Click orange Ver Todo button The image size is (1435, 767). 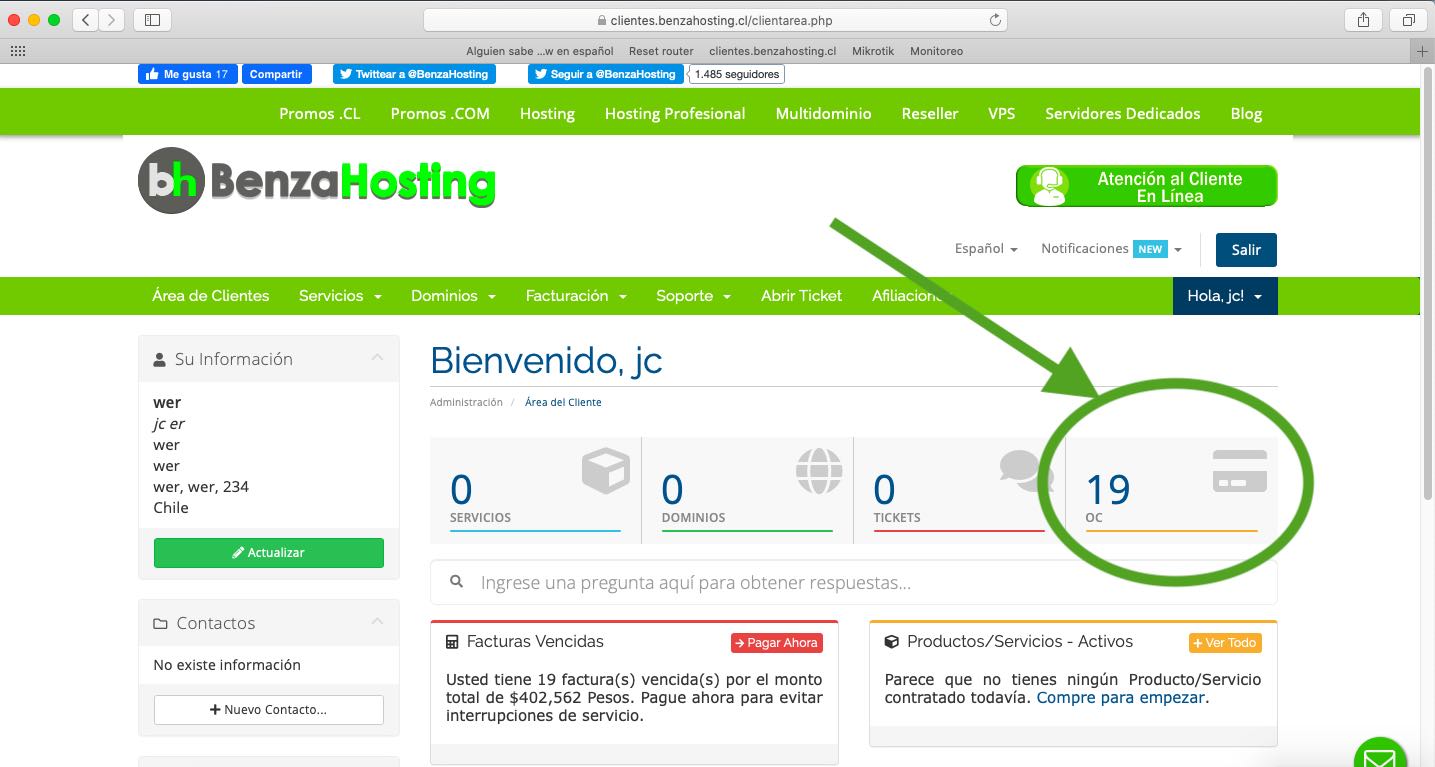[x=1225, y=643]
